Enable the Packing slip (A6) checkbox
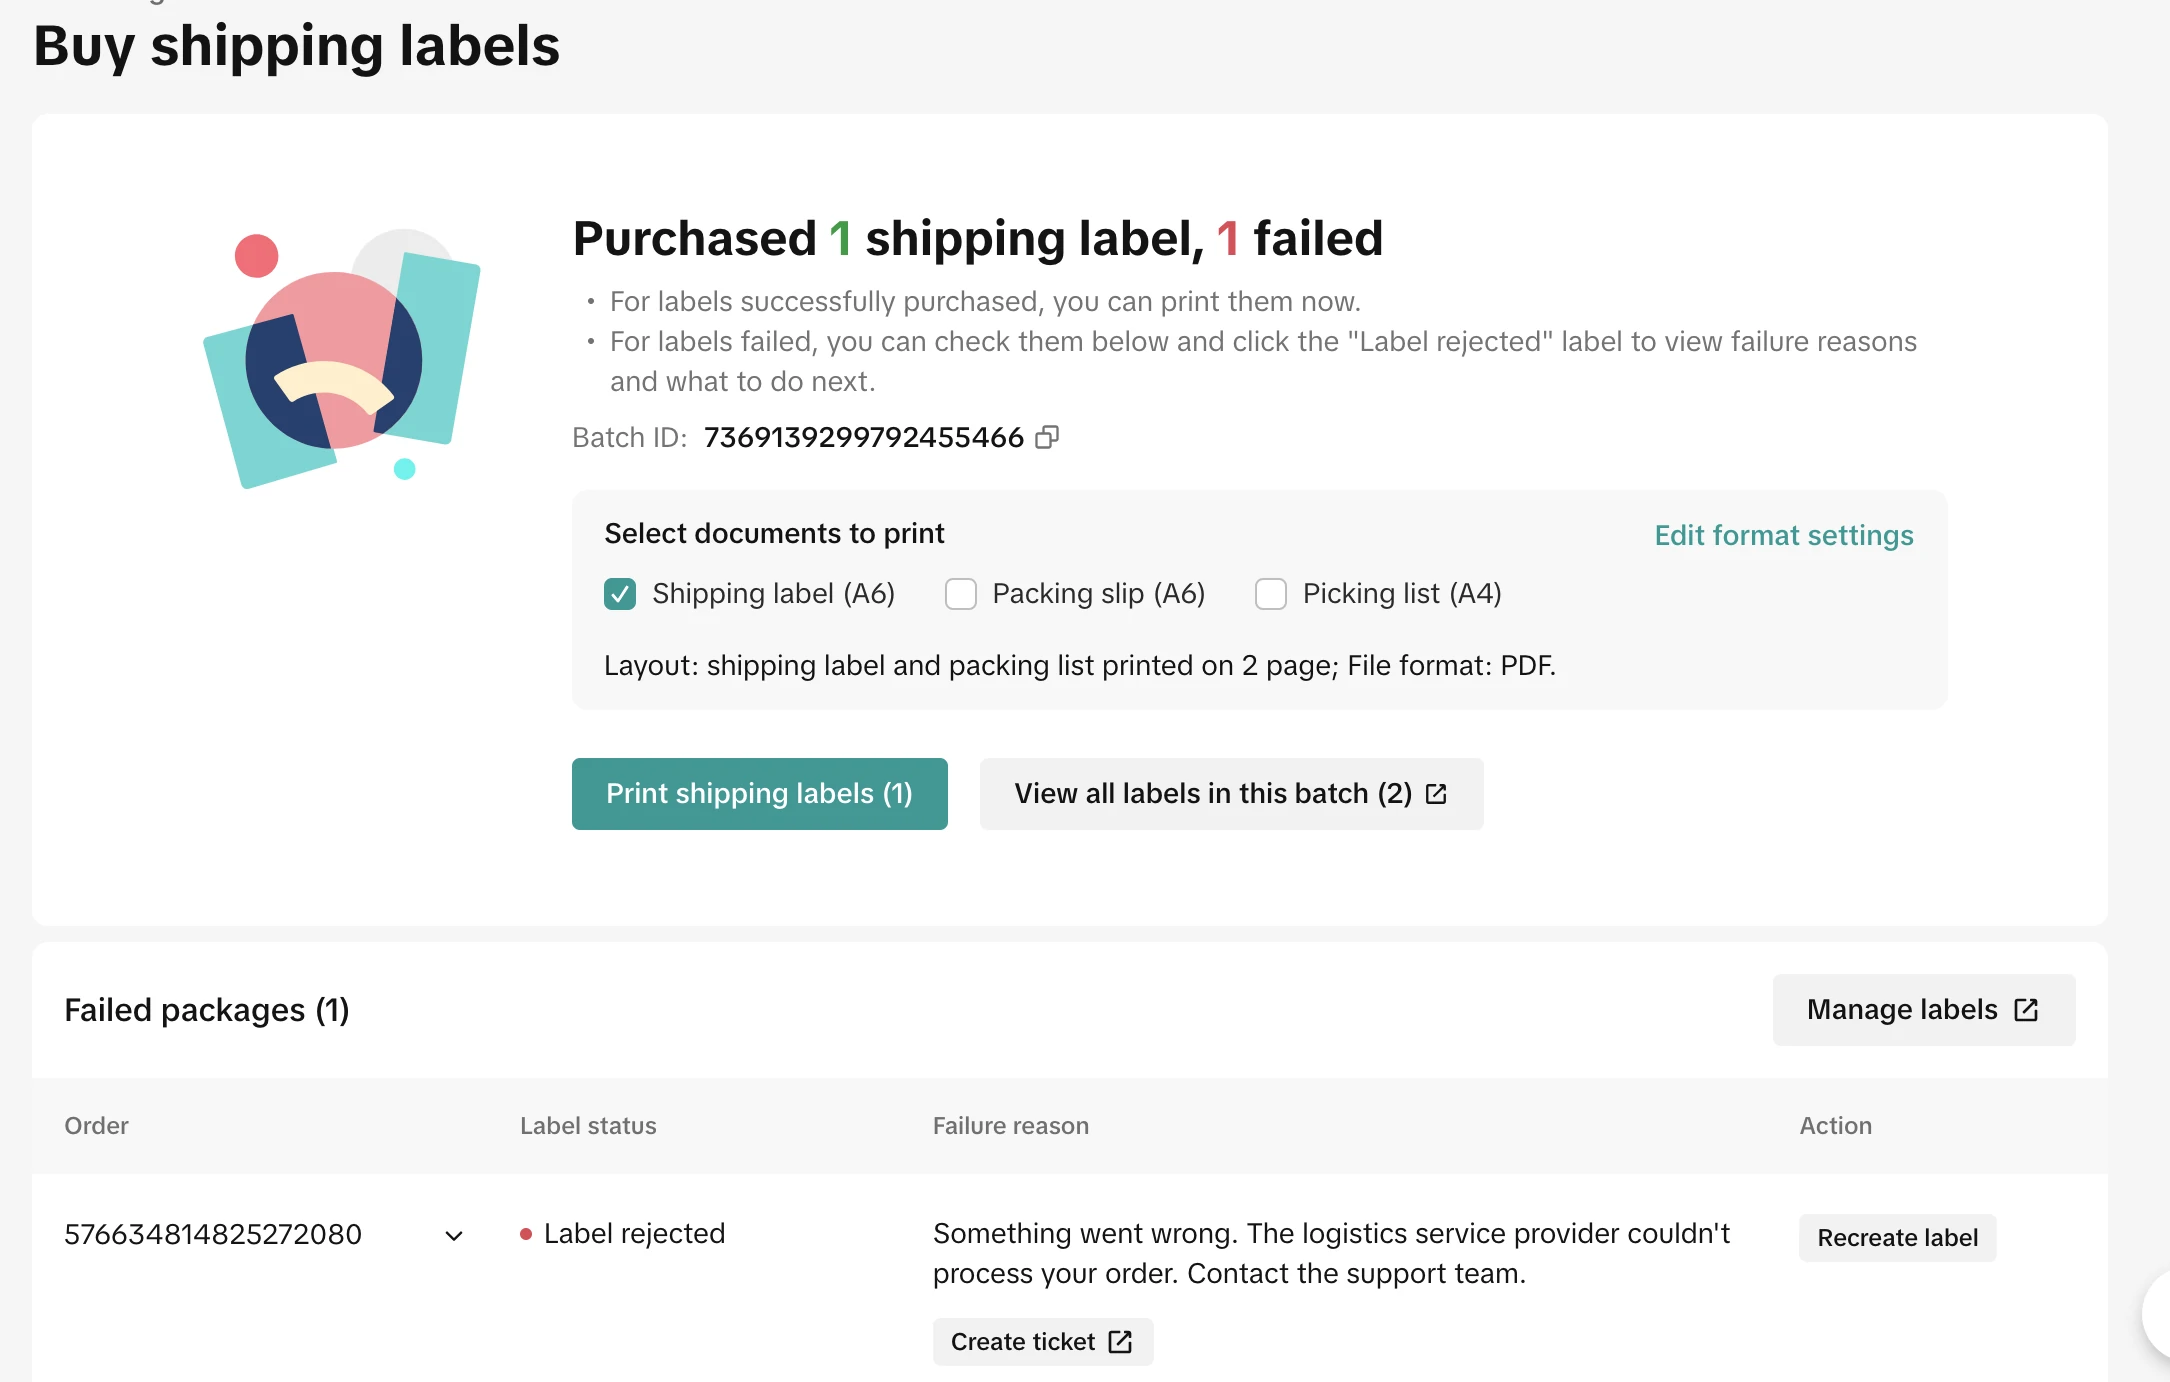 tap(961, 594)
